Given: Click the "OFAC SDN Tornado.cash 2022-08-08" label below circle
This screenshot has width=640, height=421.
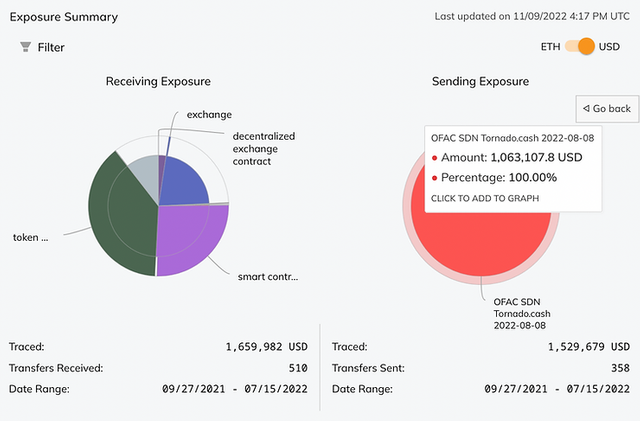Looking at the screenshot, I should coord(522,314).
